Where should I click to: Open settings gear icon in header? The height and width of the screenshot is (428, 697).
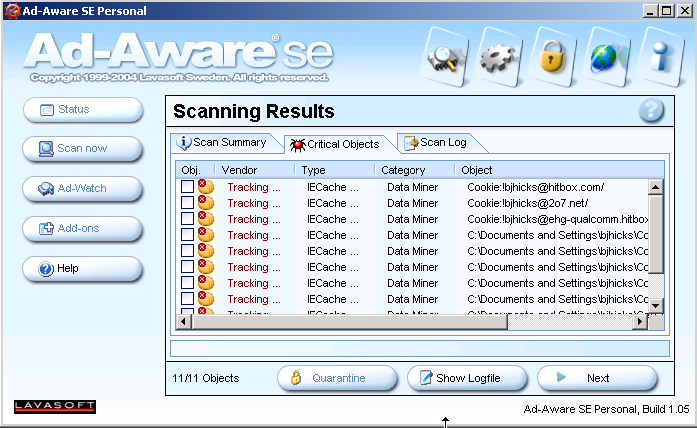pos(499,57)
